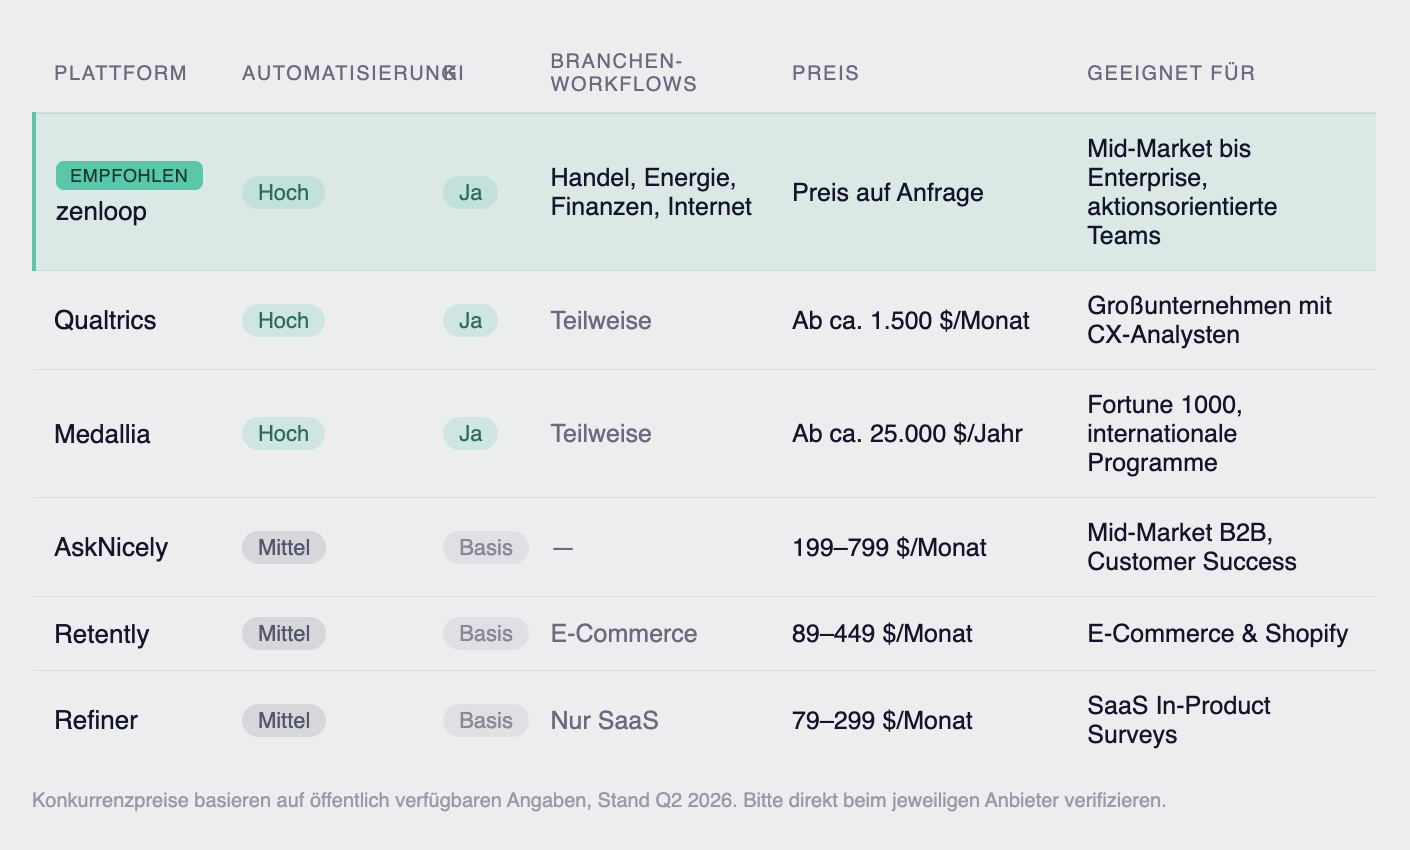Viewport: 1410px width, 850px height.
Task: Click the Ja badge in Qualtrics row
Action: (470, 321)
